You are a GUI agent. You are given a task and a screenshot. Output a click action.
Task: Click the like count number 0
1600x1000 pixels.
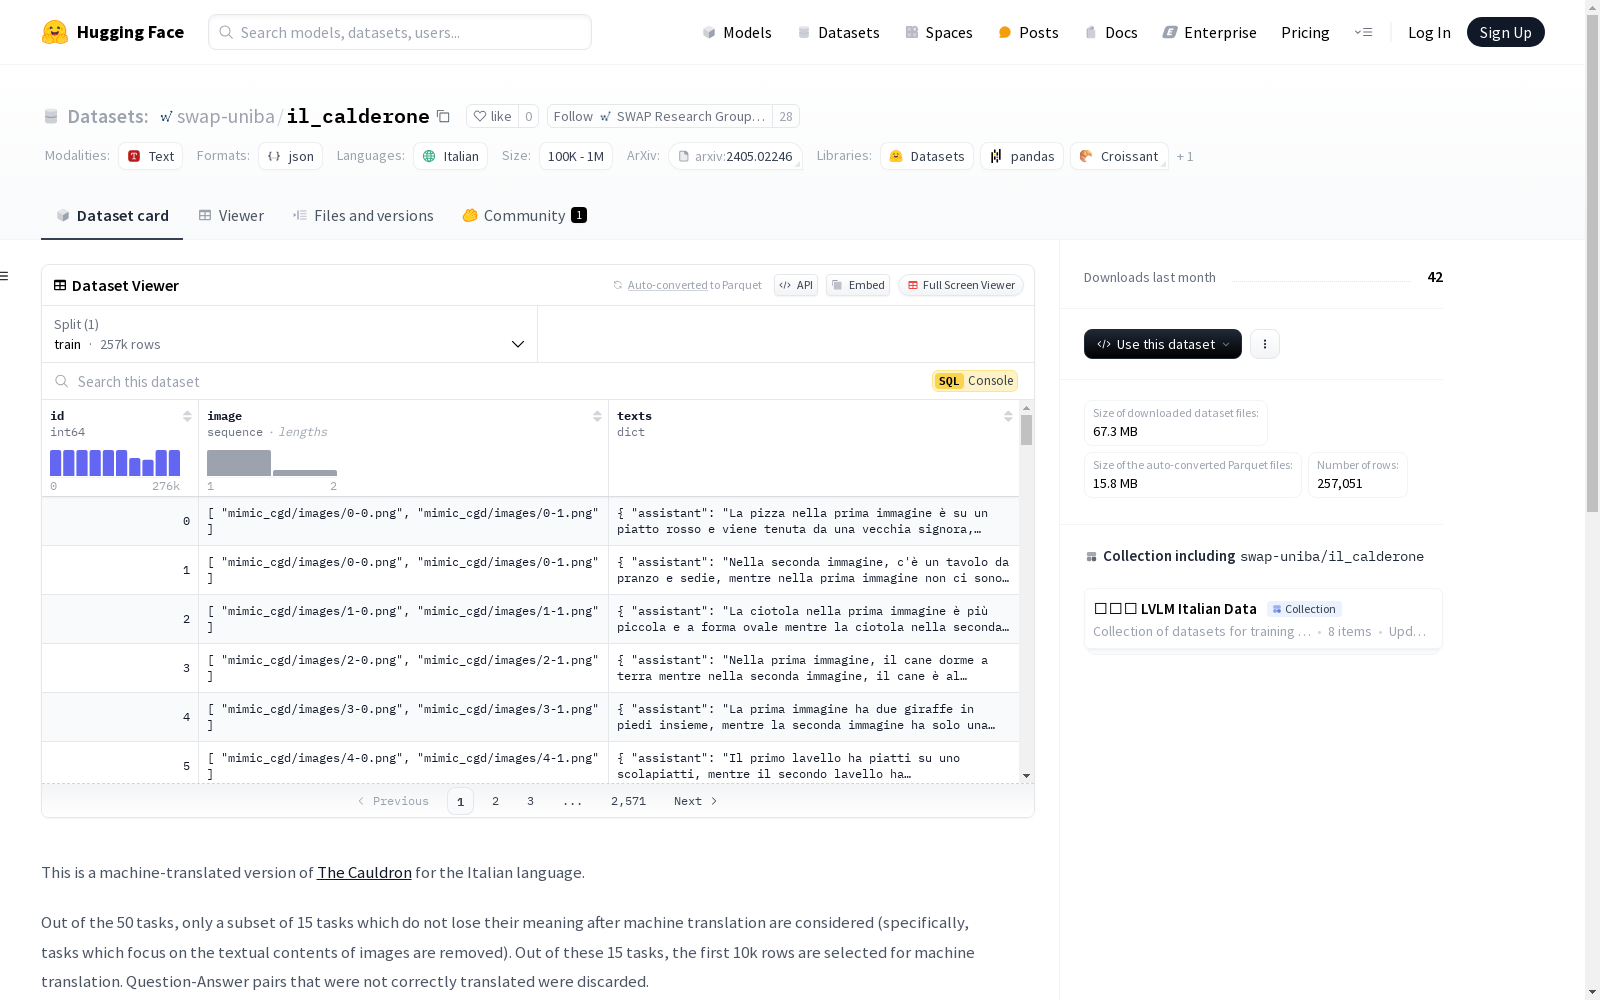[x=529, y=116]
